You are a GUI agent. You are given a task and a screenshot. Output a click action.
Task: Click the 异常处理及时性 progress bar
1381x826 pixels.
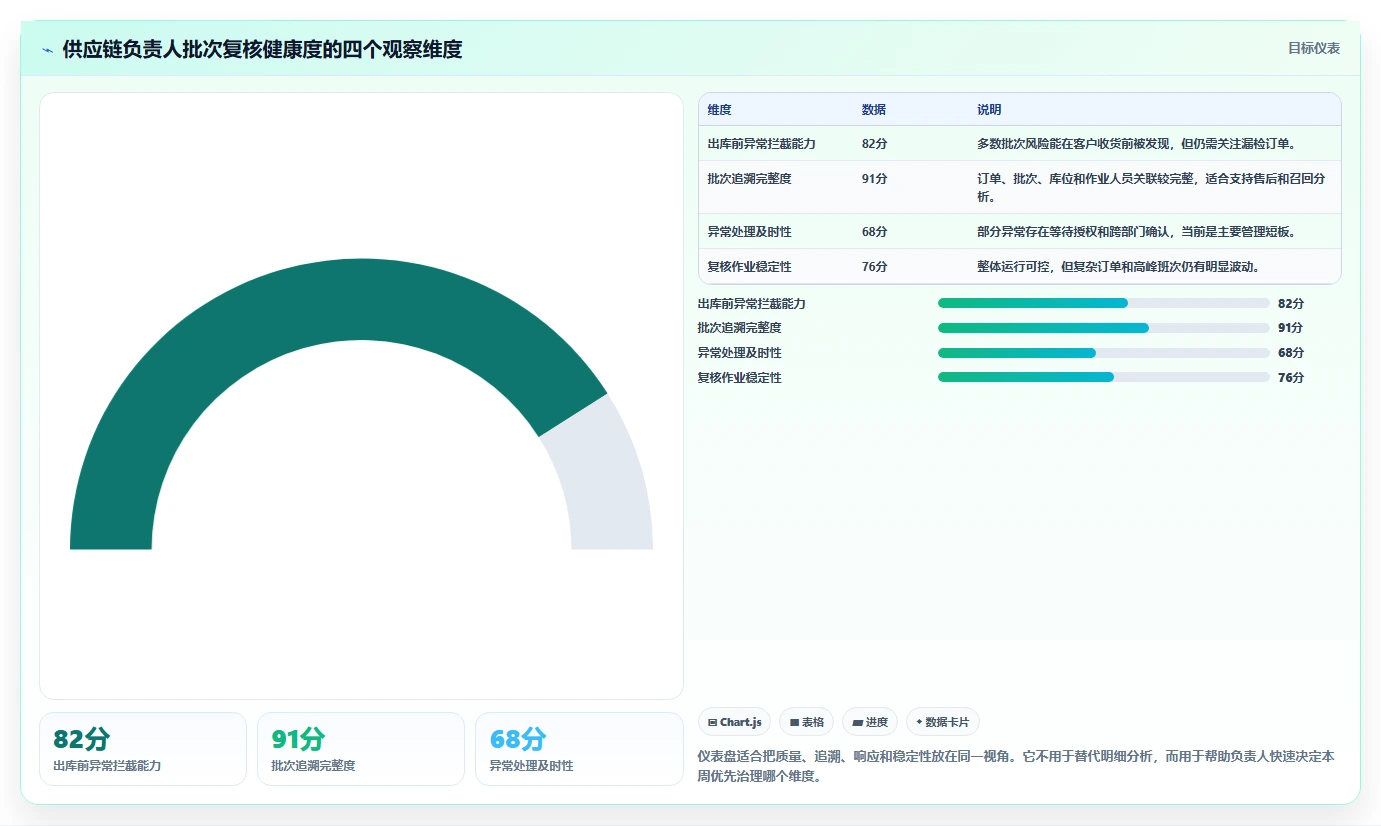1104,353
